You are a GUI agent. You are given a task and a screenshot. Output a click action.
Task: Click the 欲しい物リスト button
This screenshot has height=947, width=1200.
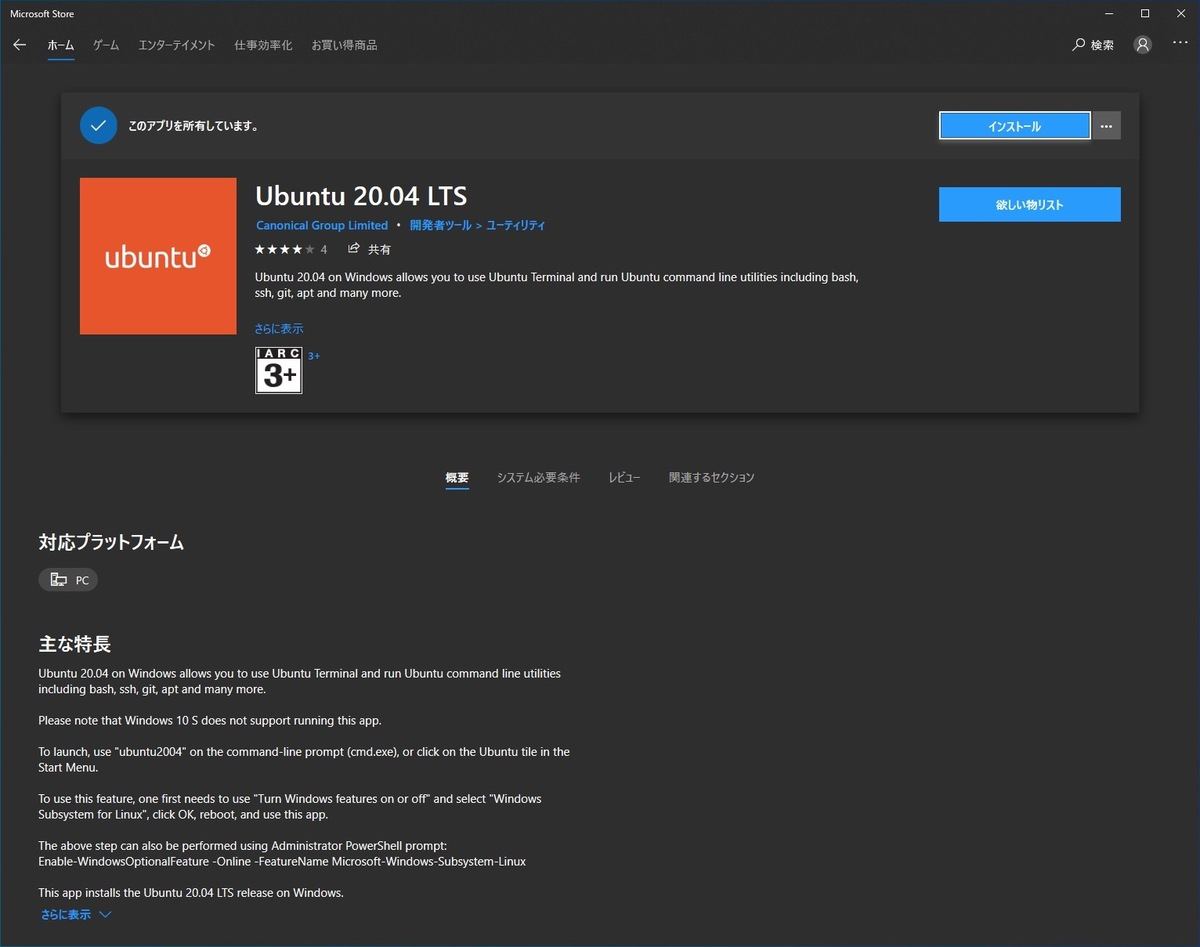[1029, 204]
